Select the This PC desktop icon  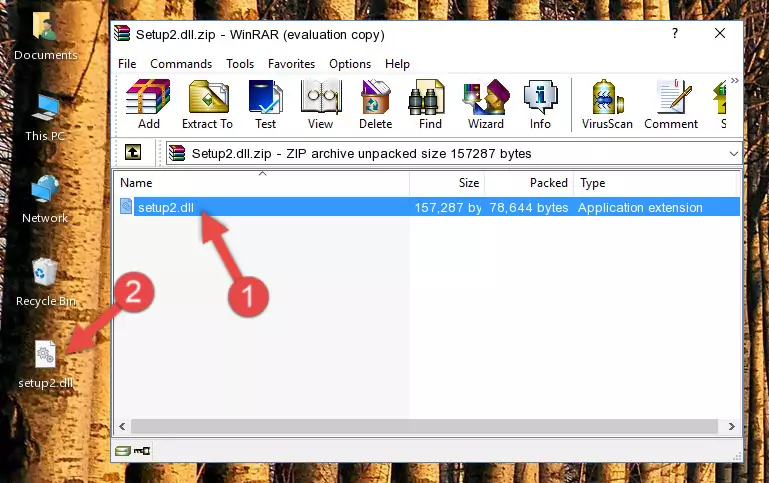coord(45,117)
